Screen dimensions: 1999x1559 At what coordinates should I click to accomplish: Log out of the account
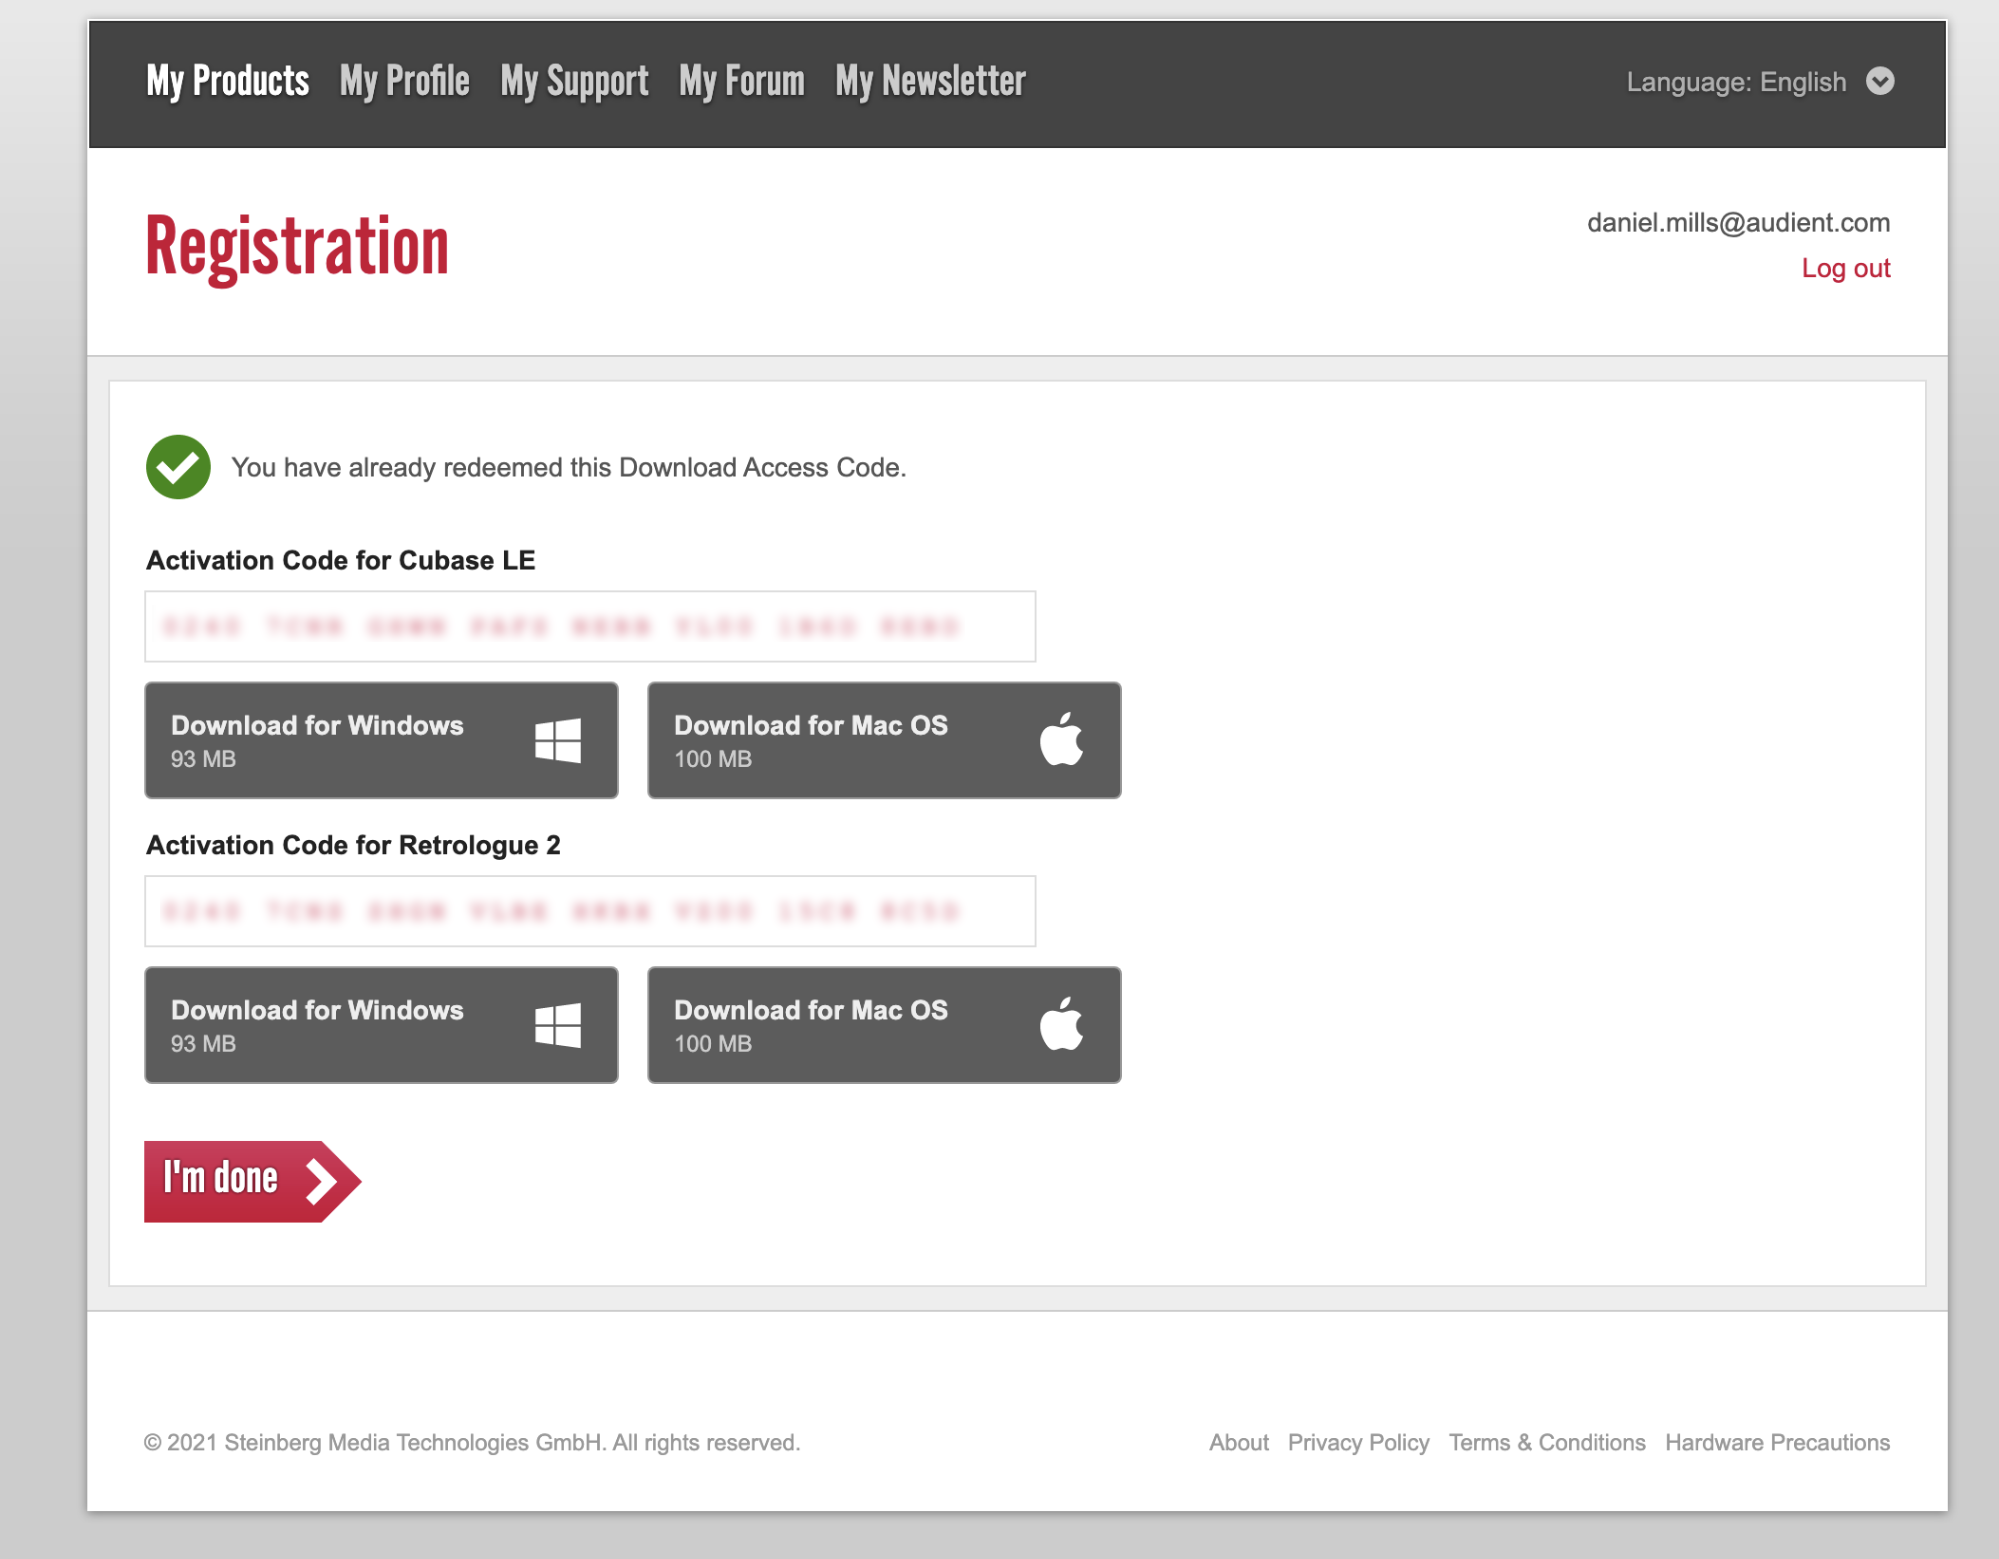1845,268
